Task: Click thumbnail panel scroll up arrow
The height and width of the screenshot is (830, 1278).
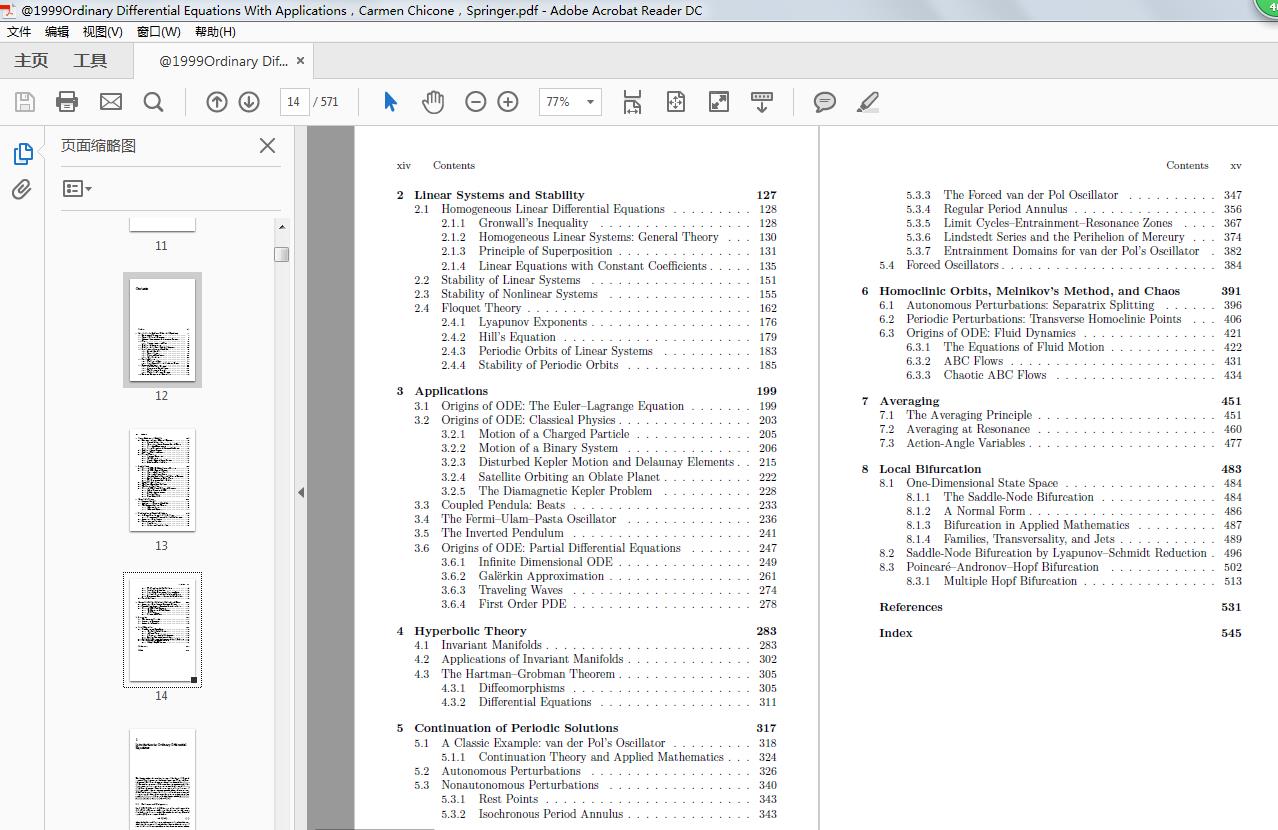Action: point(282,227)
